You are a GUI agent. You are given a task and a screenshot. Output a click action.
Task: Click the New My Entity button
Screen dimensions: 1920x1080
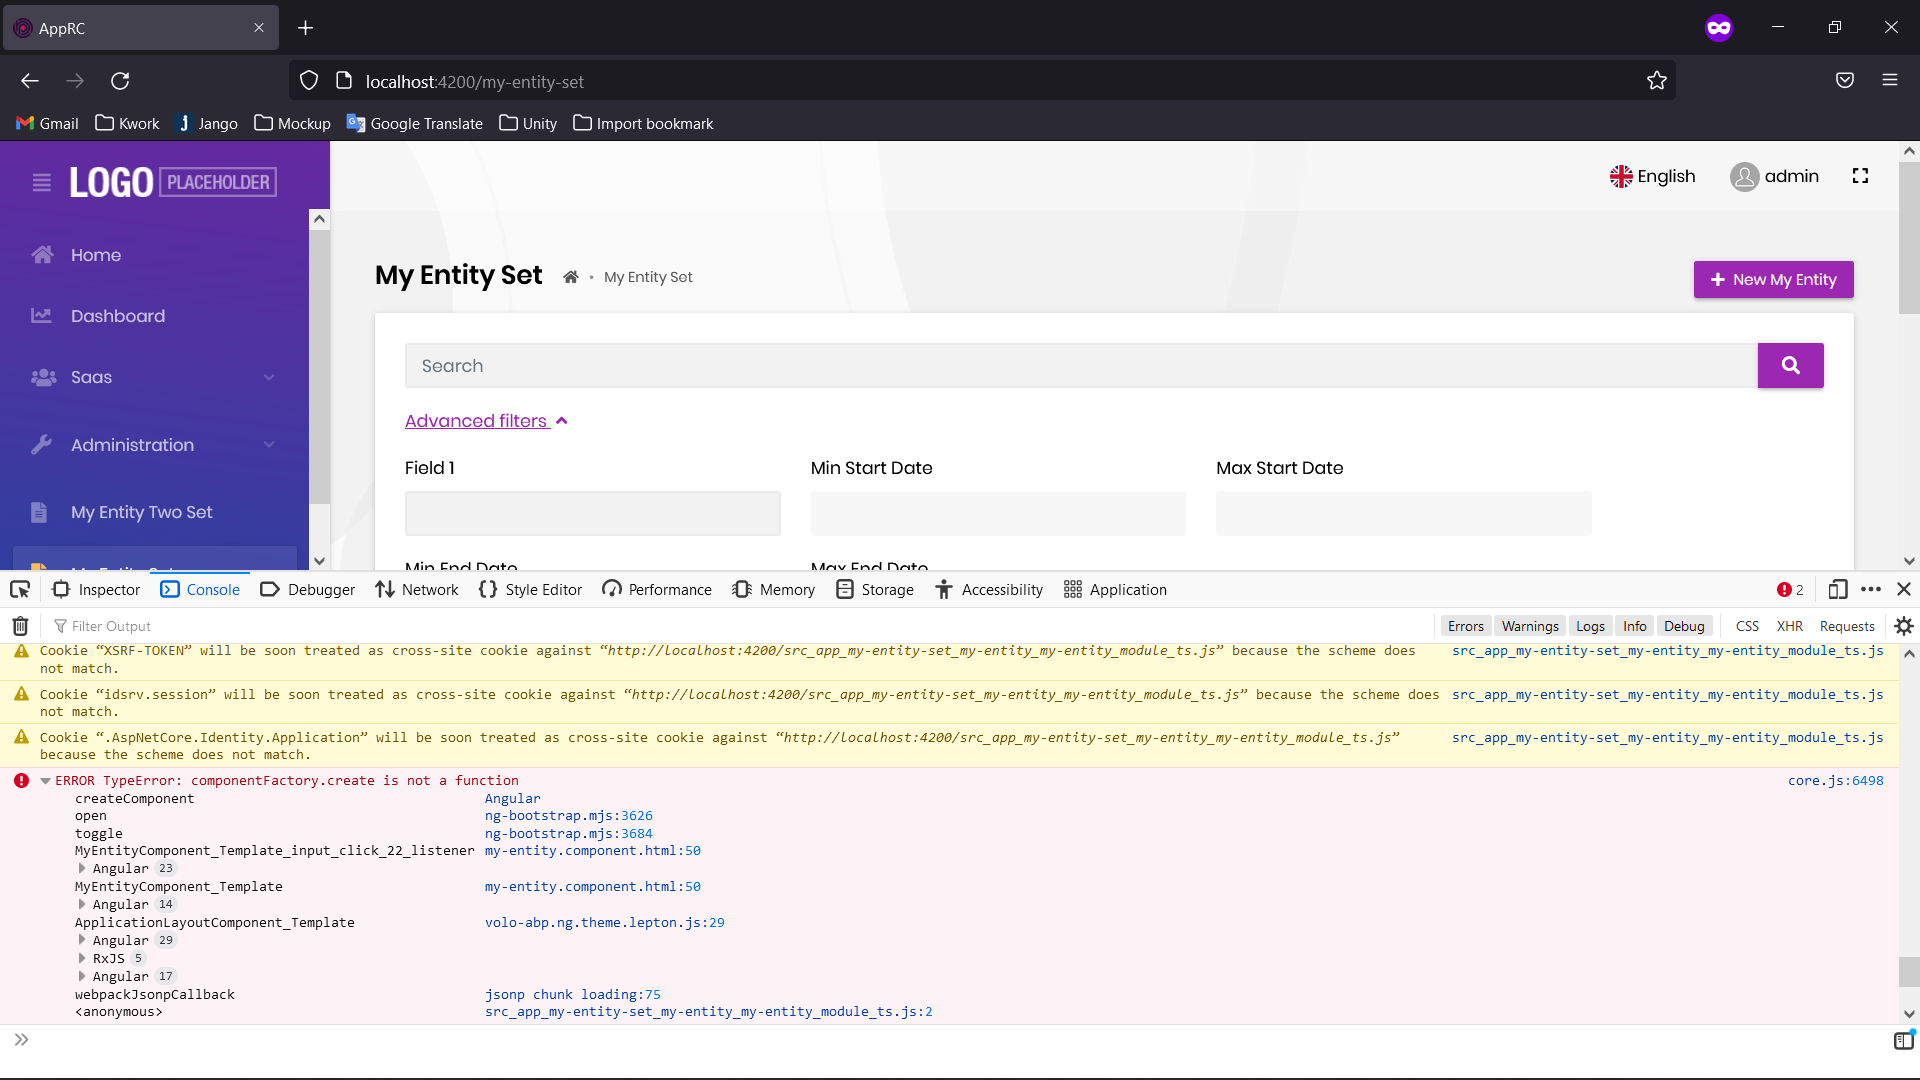click(x=1772, y=279)
